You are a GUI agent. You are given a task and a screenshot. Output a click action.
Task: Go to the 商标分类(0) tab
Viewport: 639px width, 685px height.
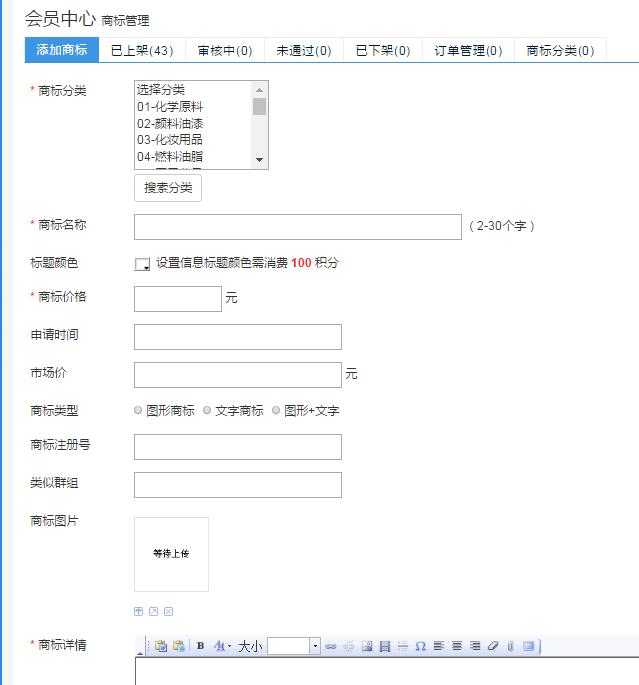[x=560, y=50]
